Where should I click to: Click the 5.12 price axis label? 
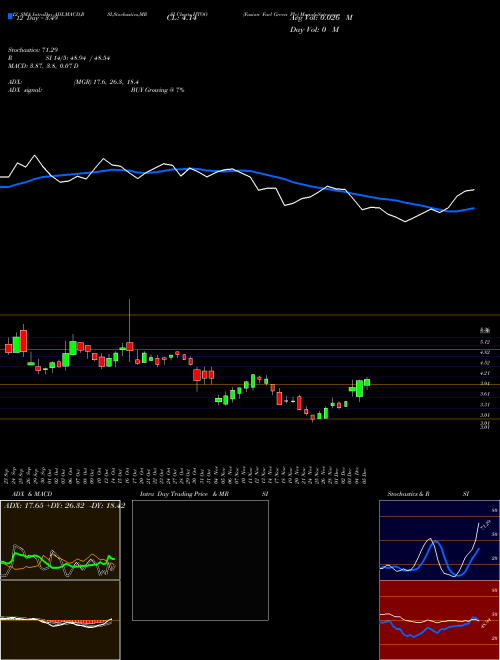click(x=485, y=342)
